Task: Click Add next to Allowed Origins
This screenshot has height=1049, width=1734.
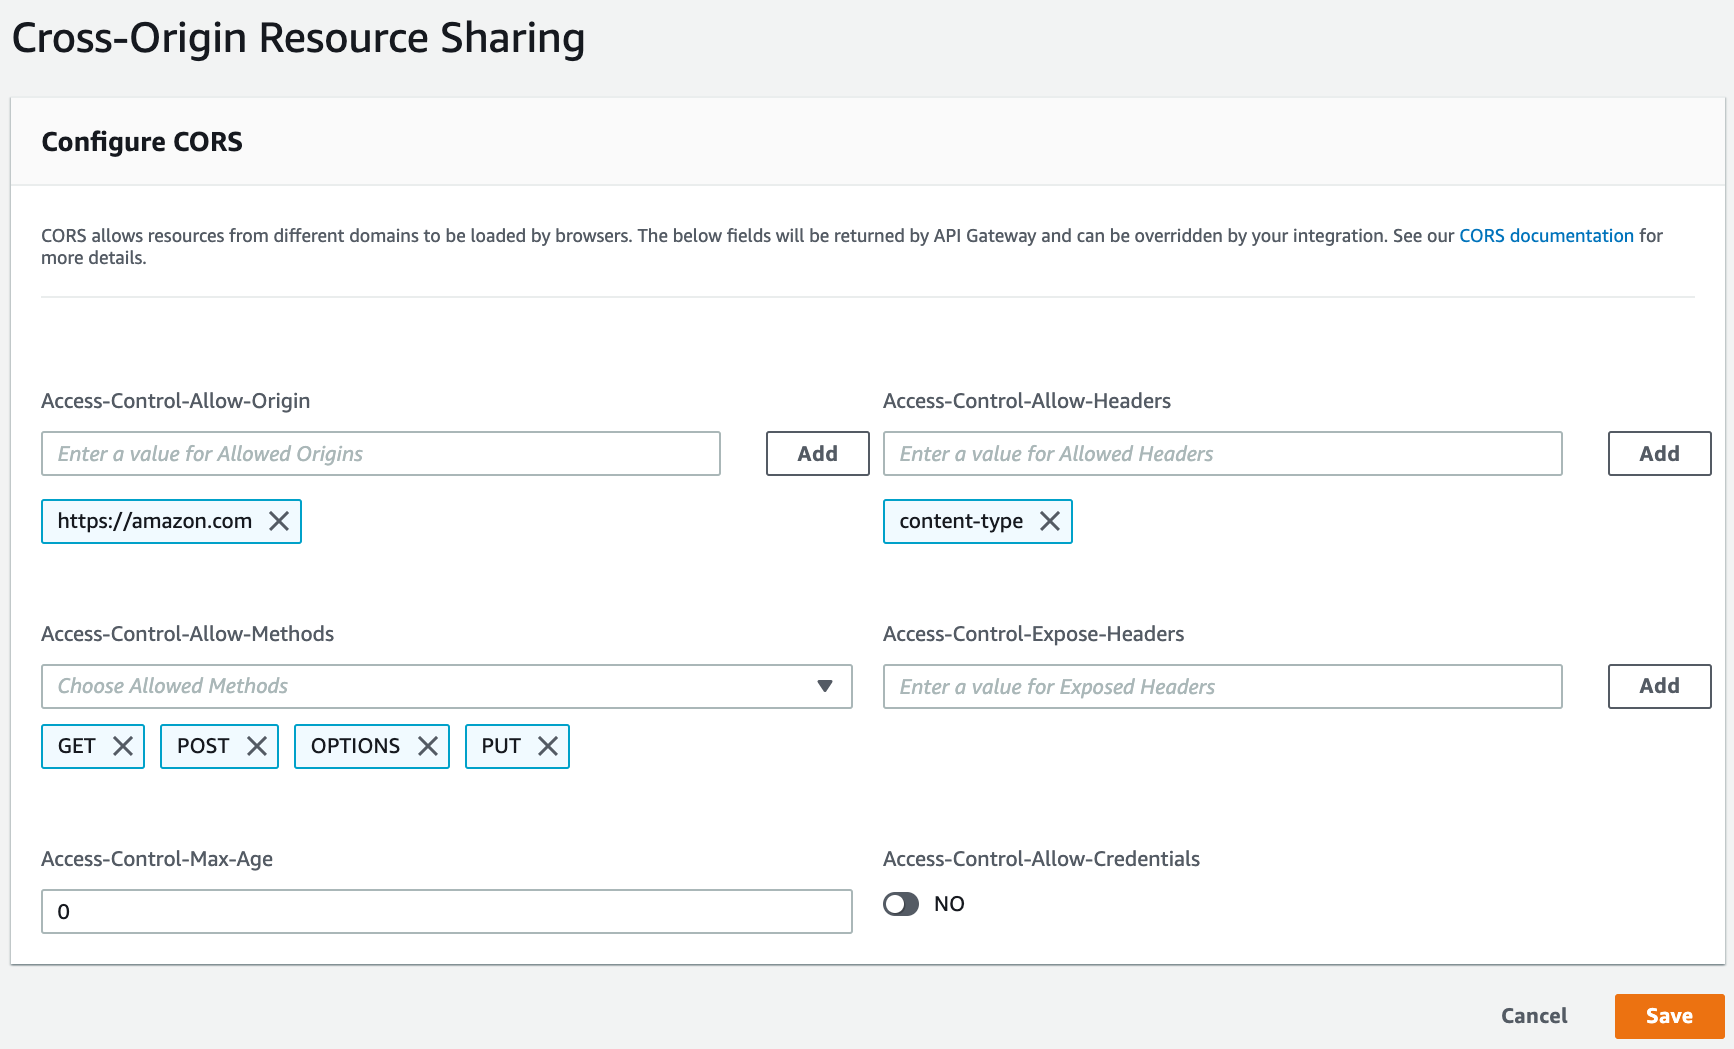Action: coord(817,453)
